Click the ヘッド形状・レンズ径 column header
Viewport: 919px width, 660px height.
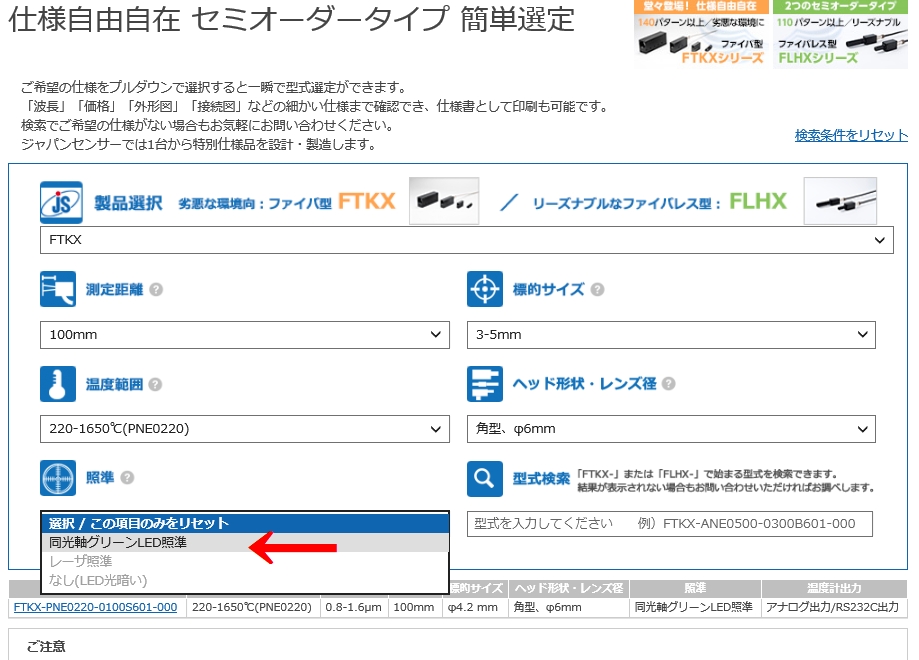coord(569,588)
